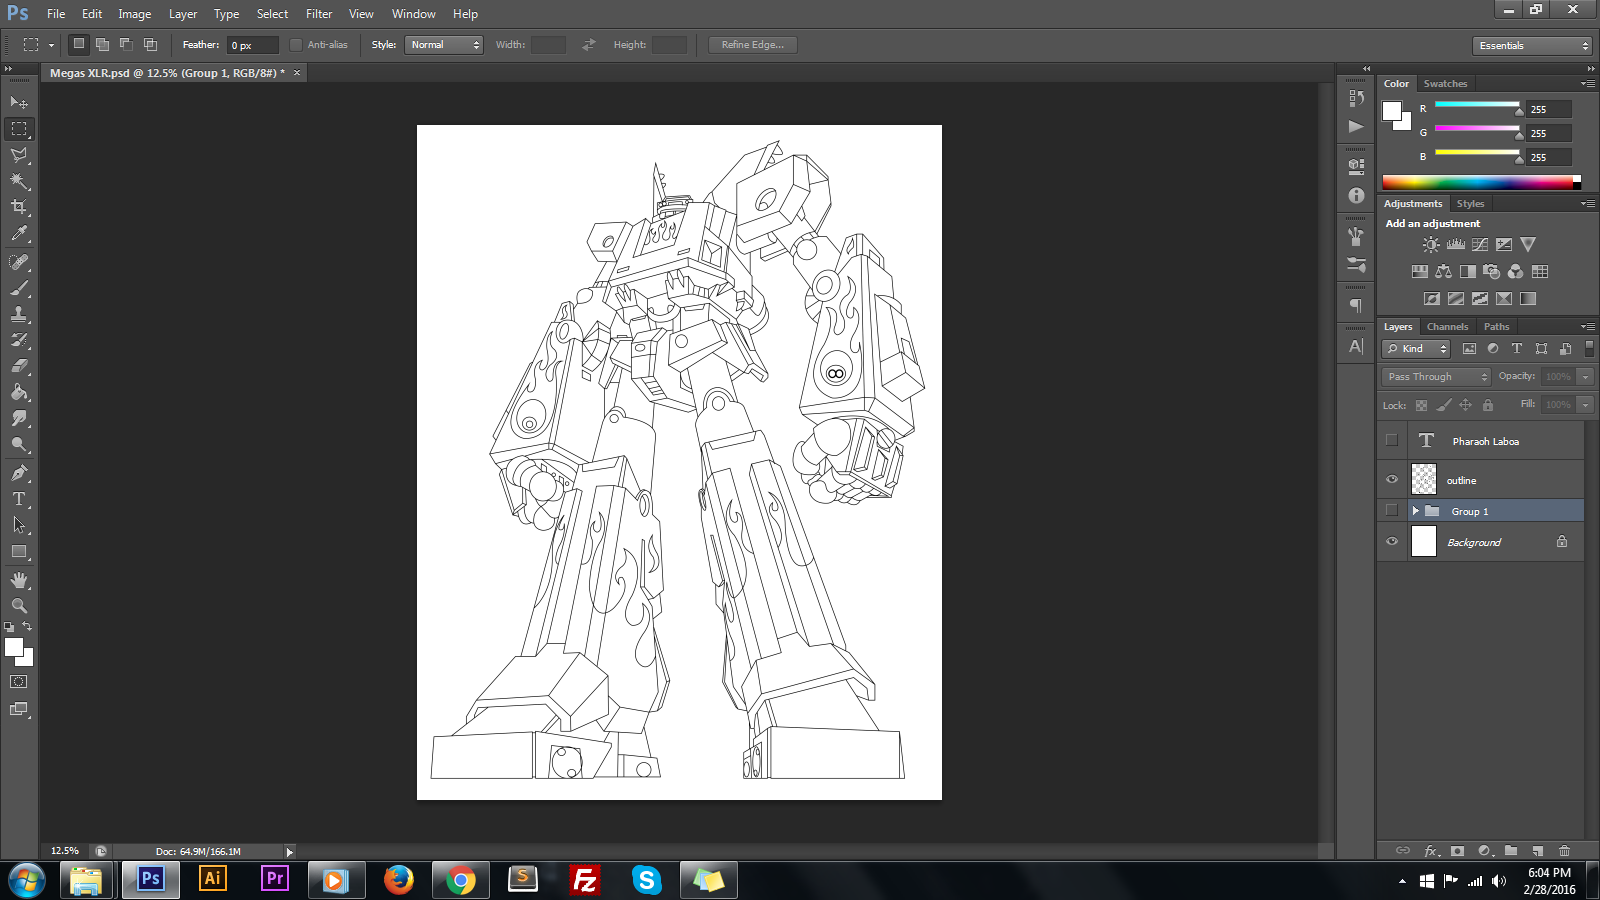The image size is (1600, 900).
Task: Select the Crop tool
Action: (x=19, y=207)
